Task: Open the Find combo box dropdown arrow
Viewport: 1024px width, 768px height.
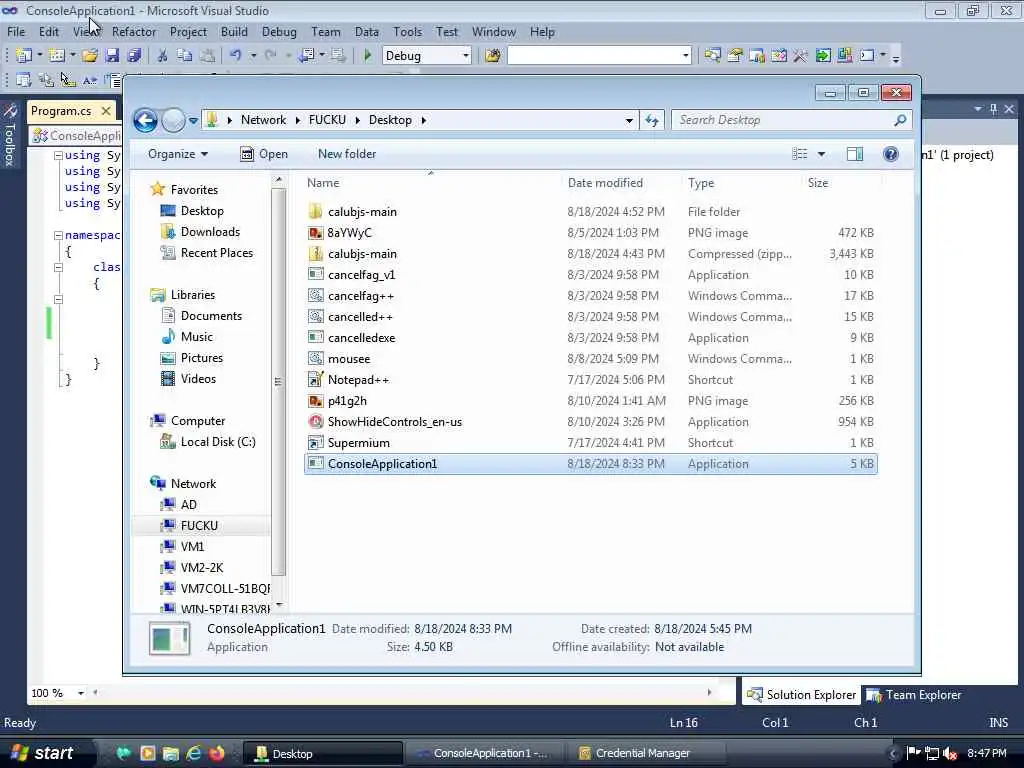Action: pos(686,56)
